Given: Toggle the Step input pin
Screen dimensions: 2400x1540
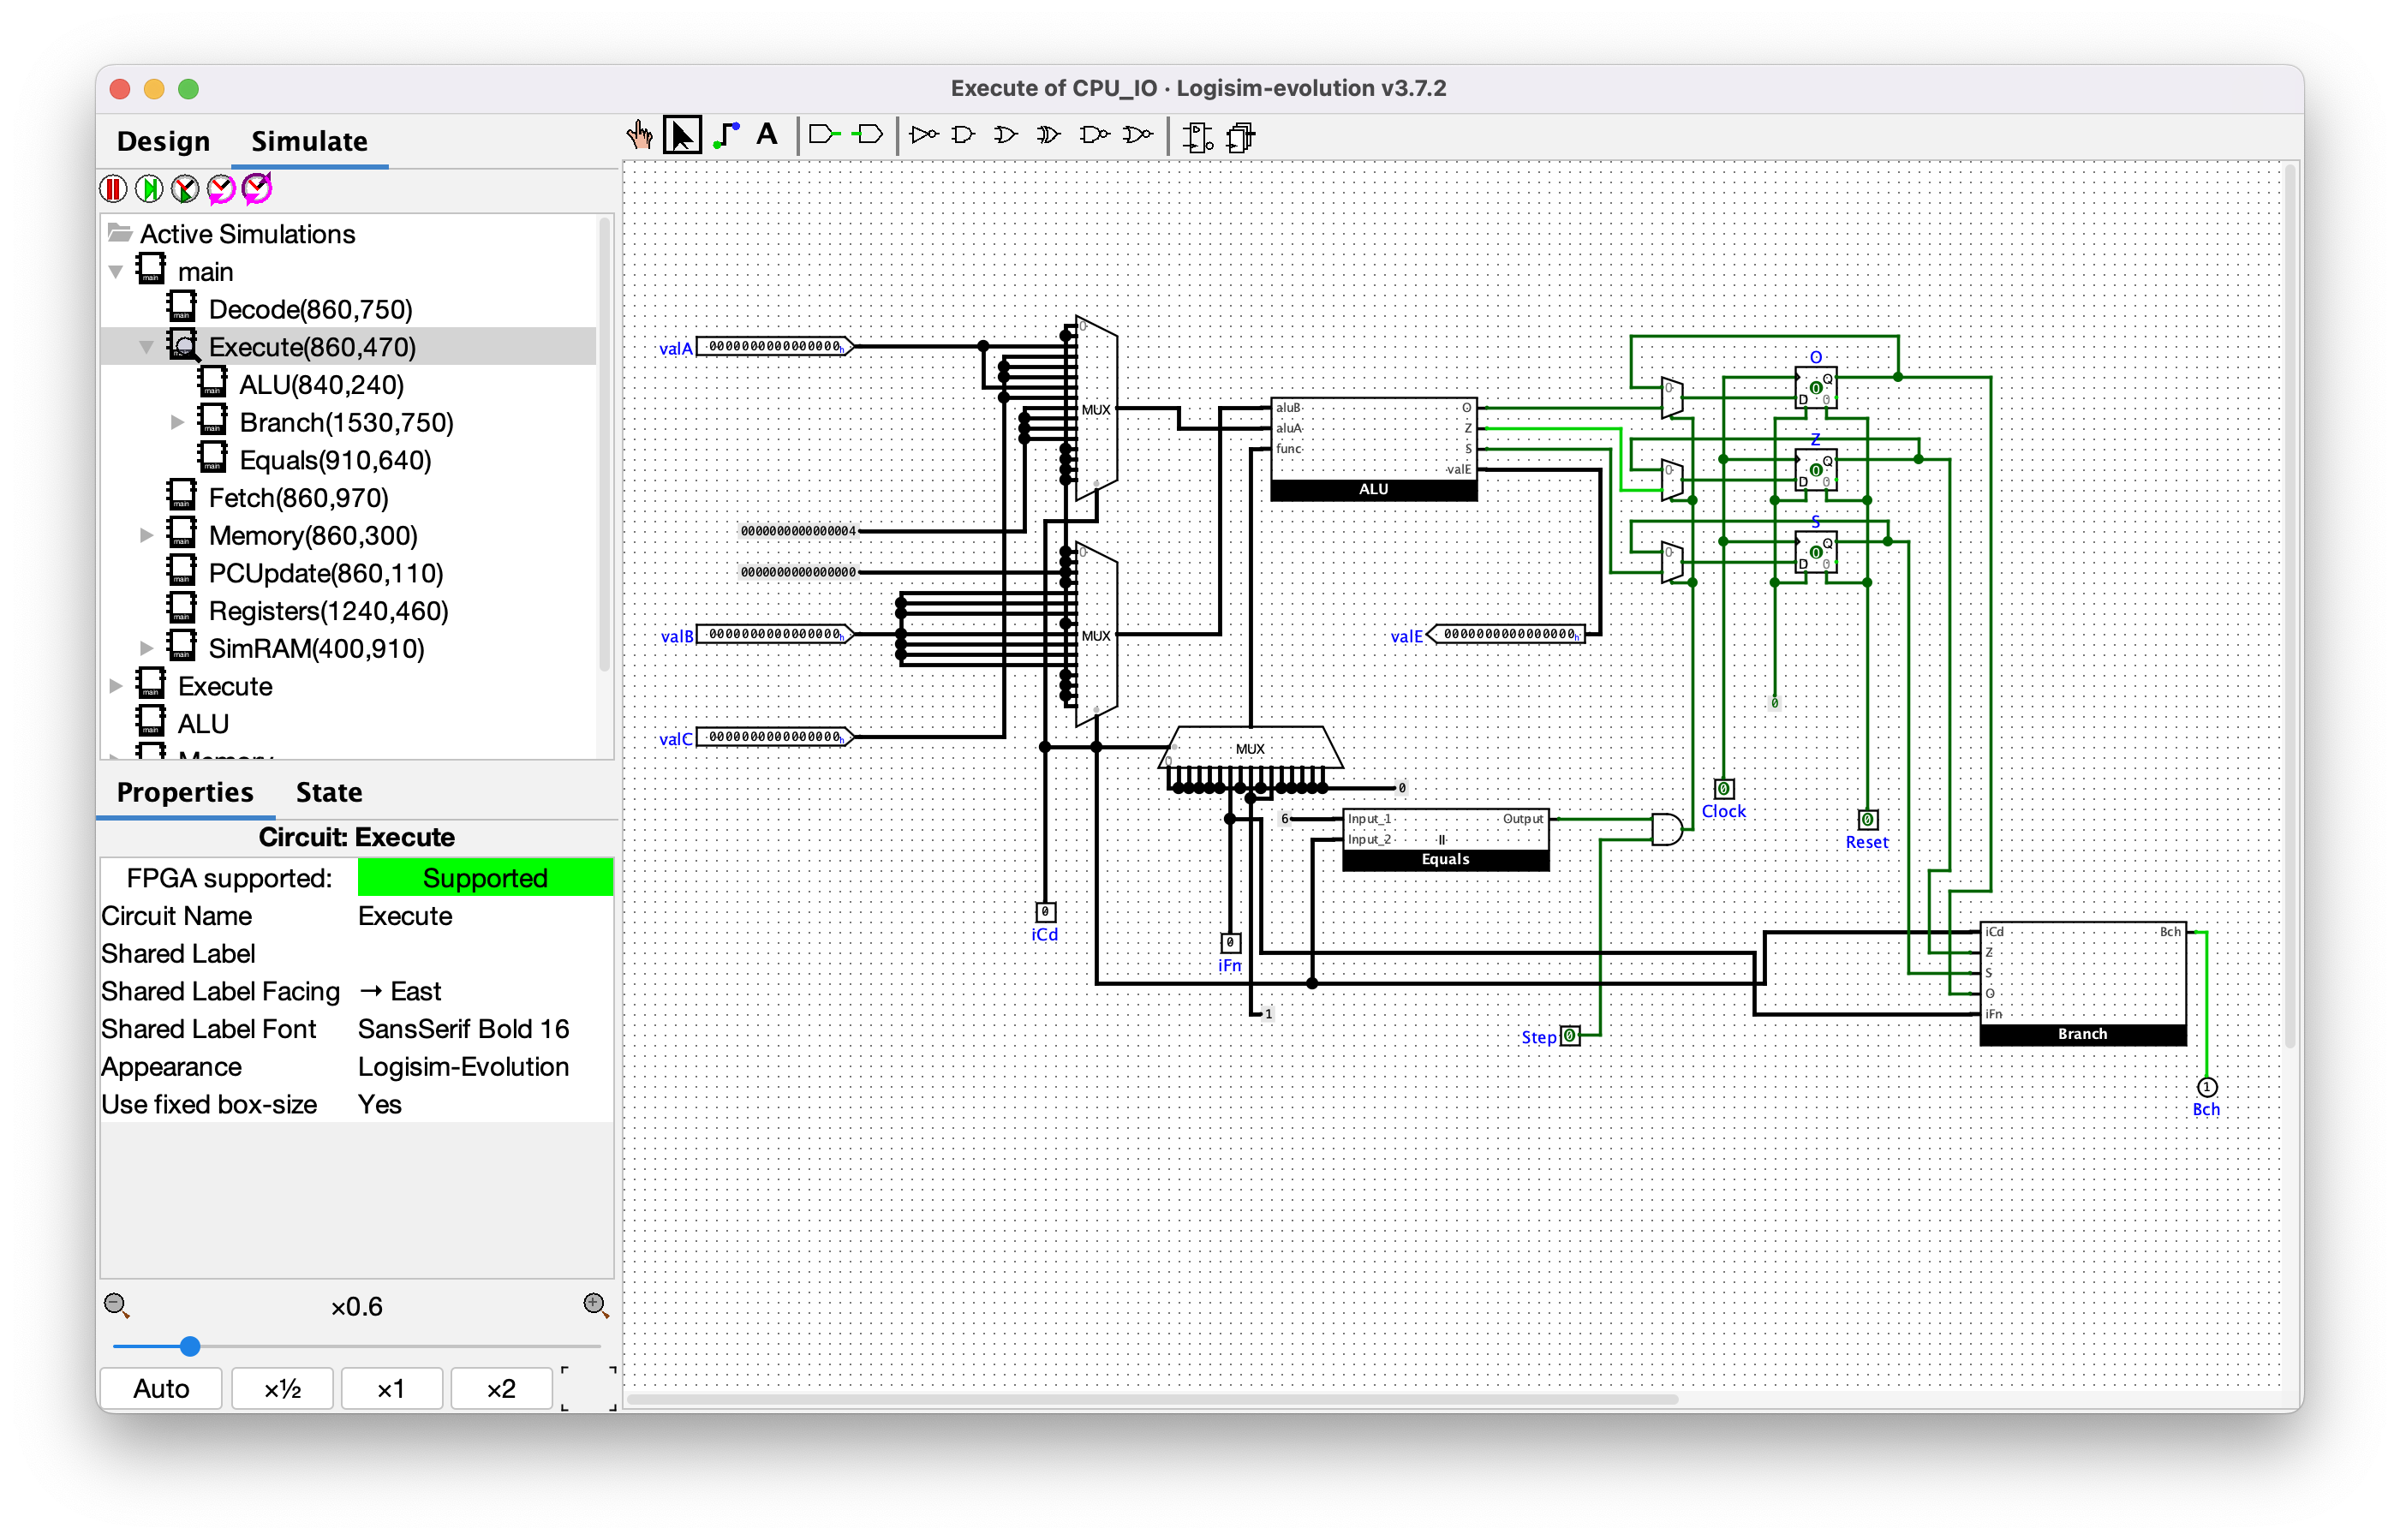Looking at the screenshot, I should pyautogui.click(x=1570, y=1036).
